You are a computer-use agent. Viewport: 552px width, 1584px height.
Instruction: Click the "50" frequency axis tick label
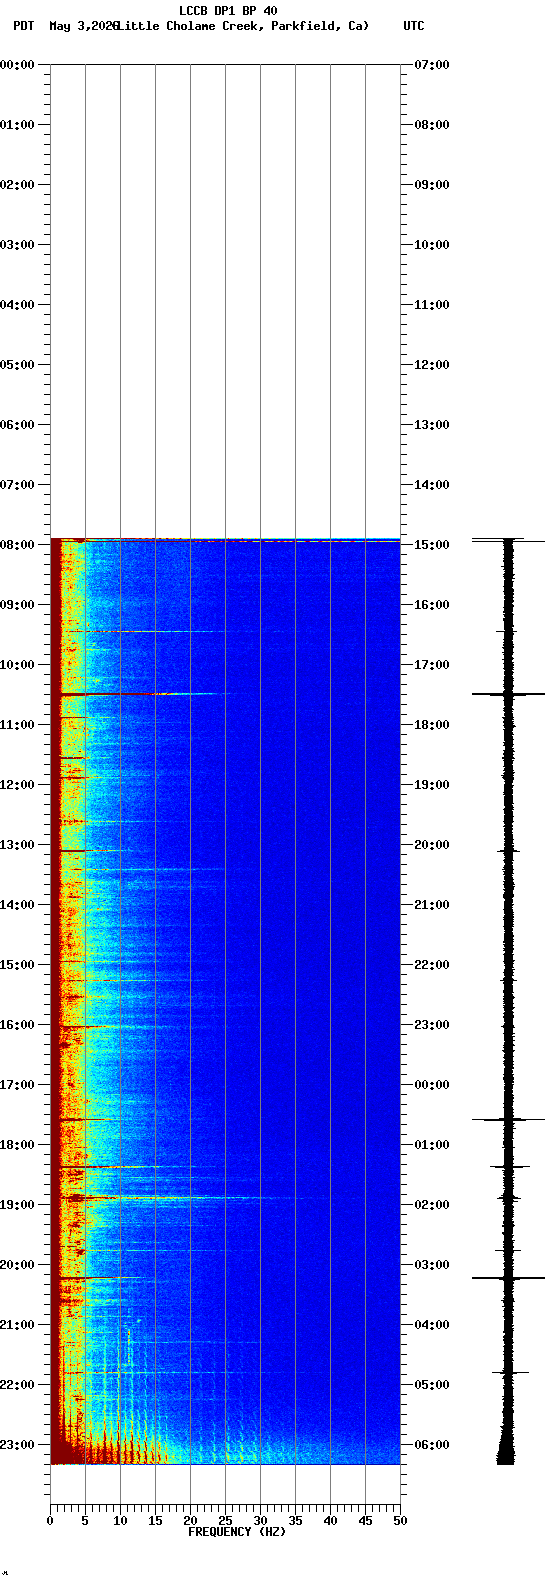pyautogui.click(x=400, y=1522)
